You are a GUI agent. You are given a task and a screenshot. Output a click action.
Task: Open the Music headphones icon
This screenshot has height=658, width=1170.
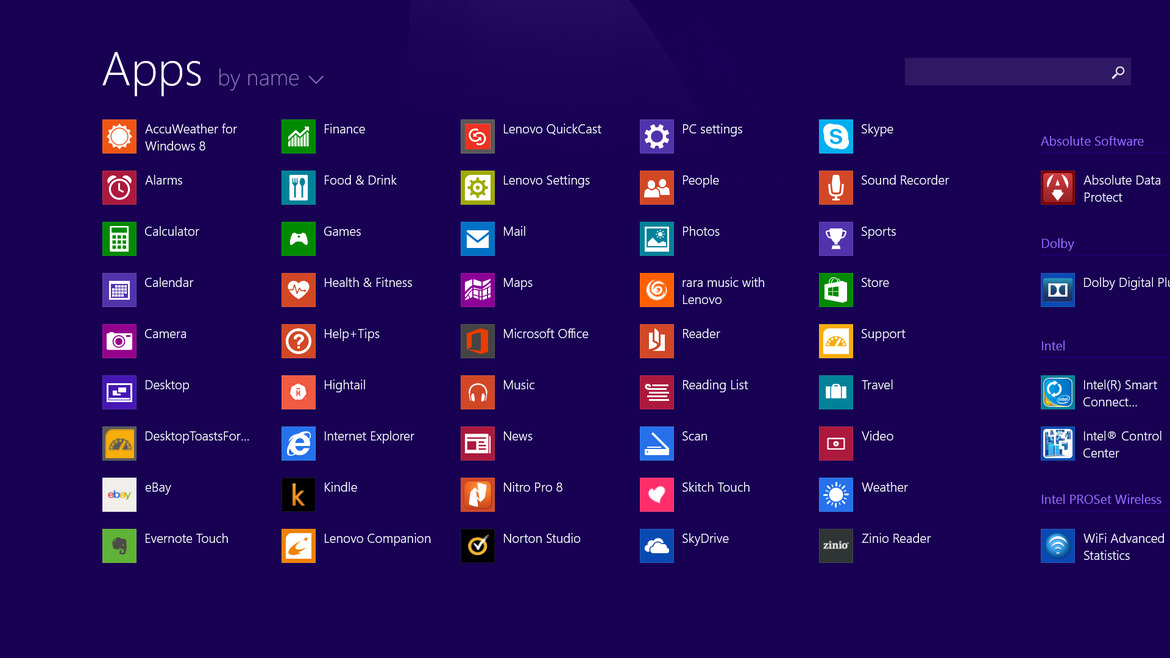coord(478,392)
